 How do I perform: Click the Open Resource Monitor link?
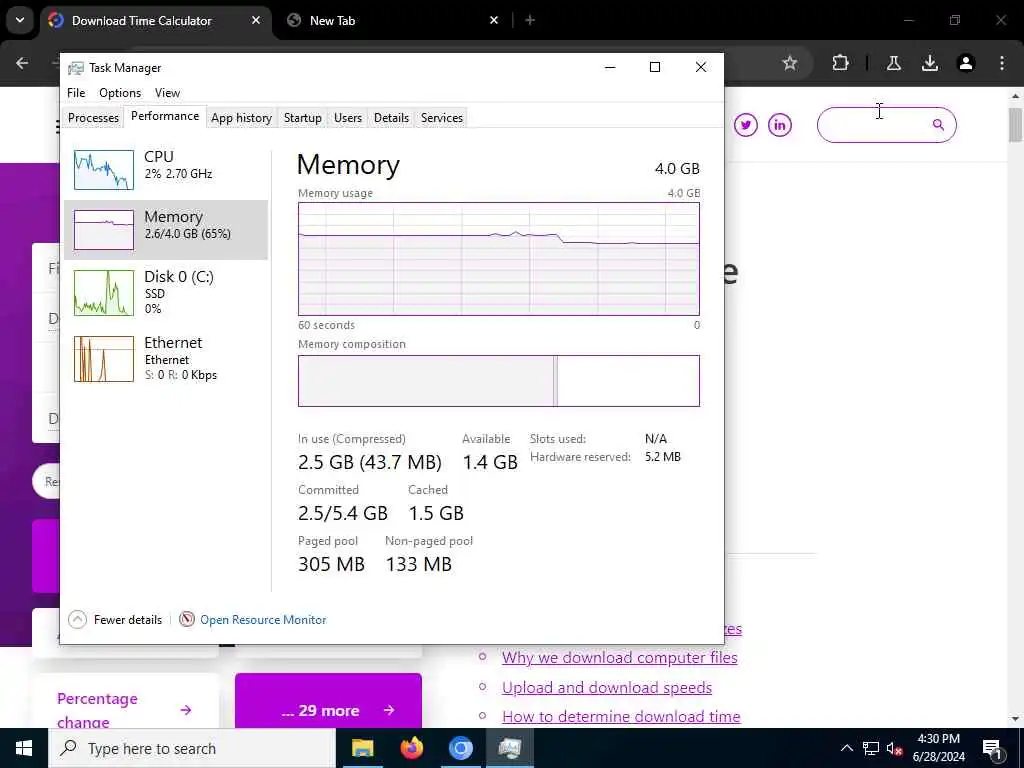point(263,620)
